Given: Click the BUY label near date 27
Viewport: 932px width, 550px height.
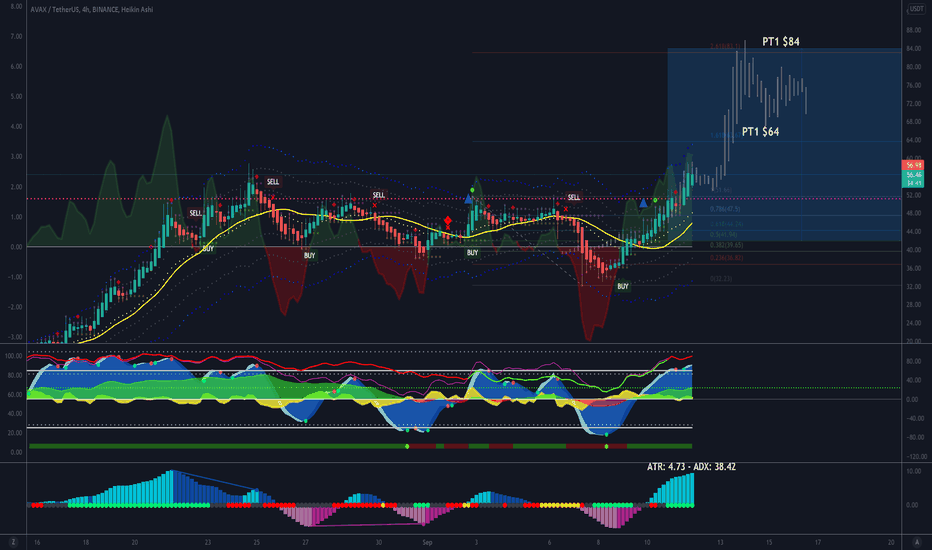Looking at the screenshot, I should [x=310, y=256].
